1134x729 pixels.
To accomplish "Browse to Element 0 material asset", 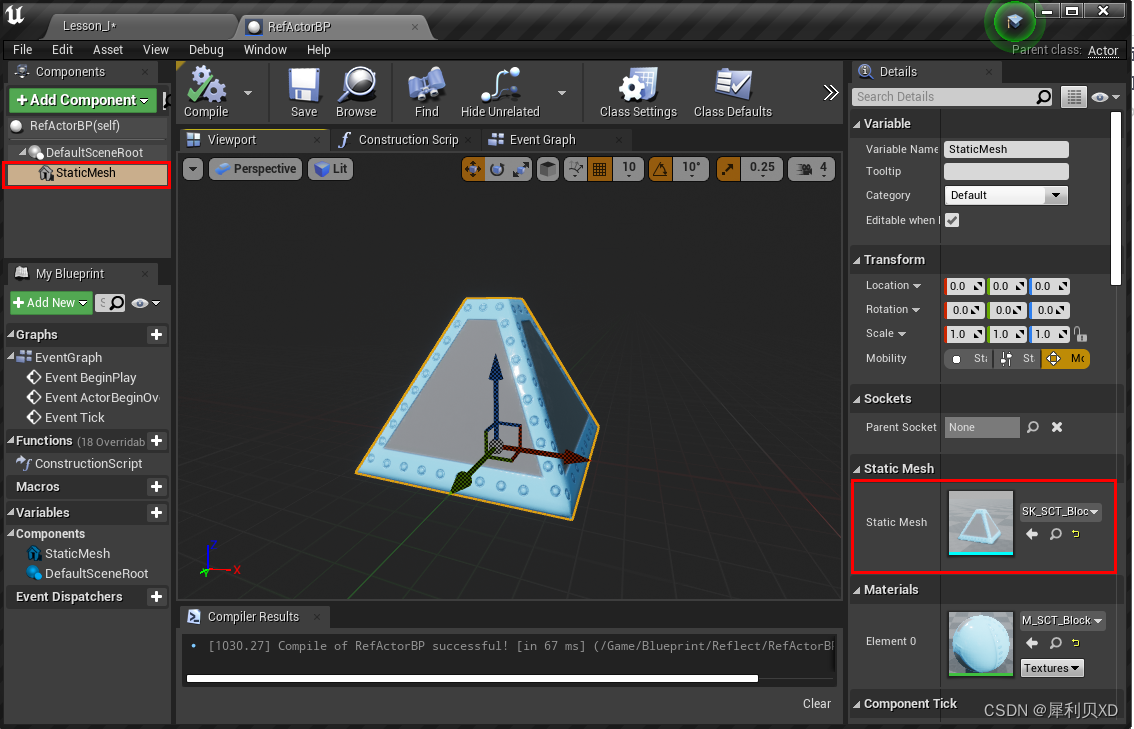I will 1056,643.
